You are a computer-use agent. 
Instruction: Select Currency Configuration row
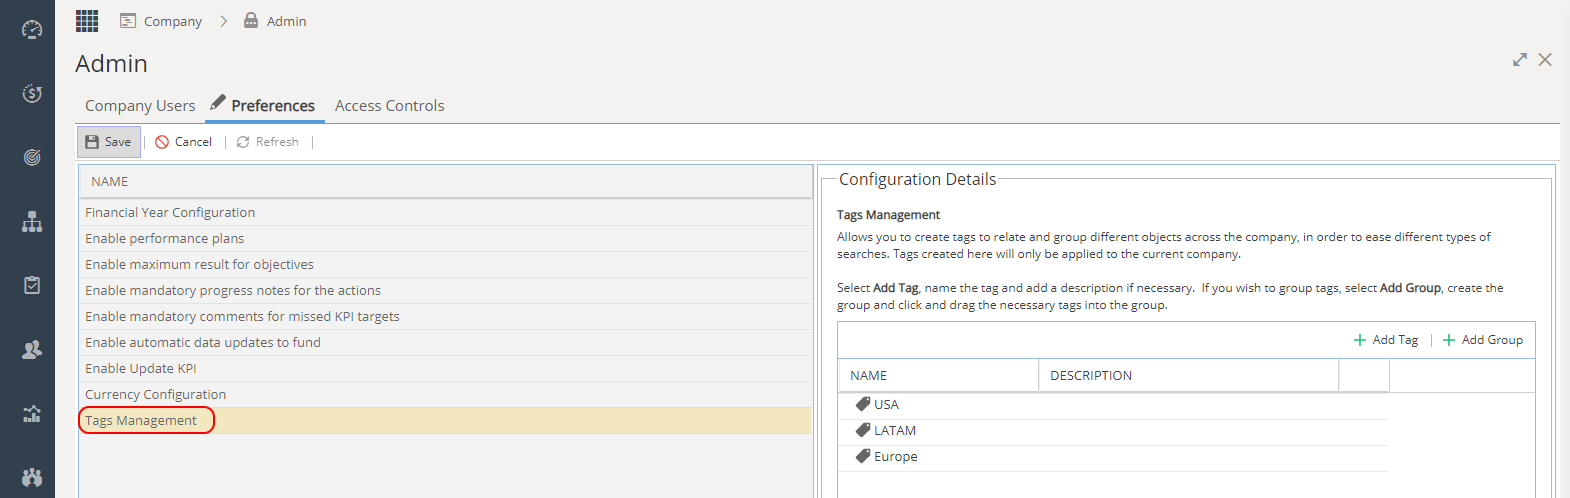point(445,395)
